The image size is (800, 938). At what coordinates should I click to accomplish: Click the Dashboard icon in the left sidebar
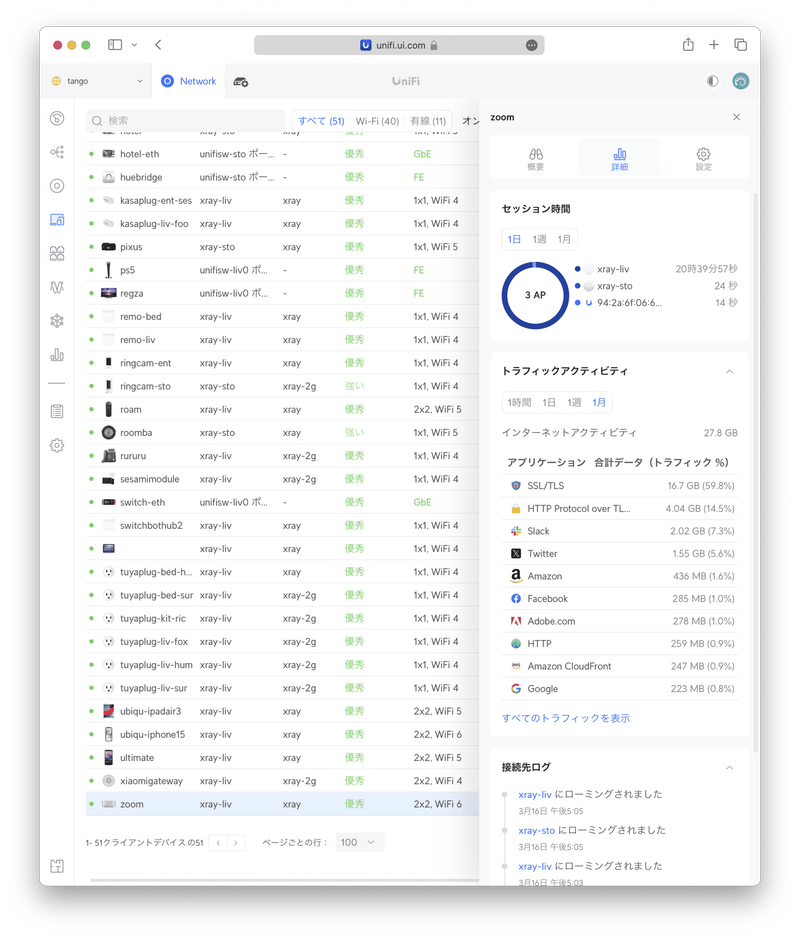[57, 119]
